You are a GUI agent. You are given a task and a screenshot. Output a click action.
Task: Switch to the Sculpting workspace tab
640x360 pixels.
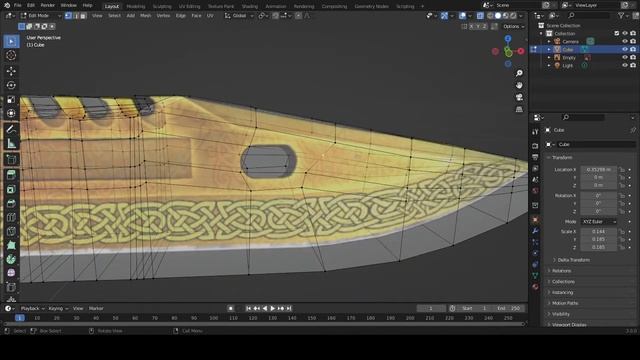[162, 6]
